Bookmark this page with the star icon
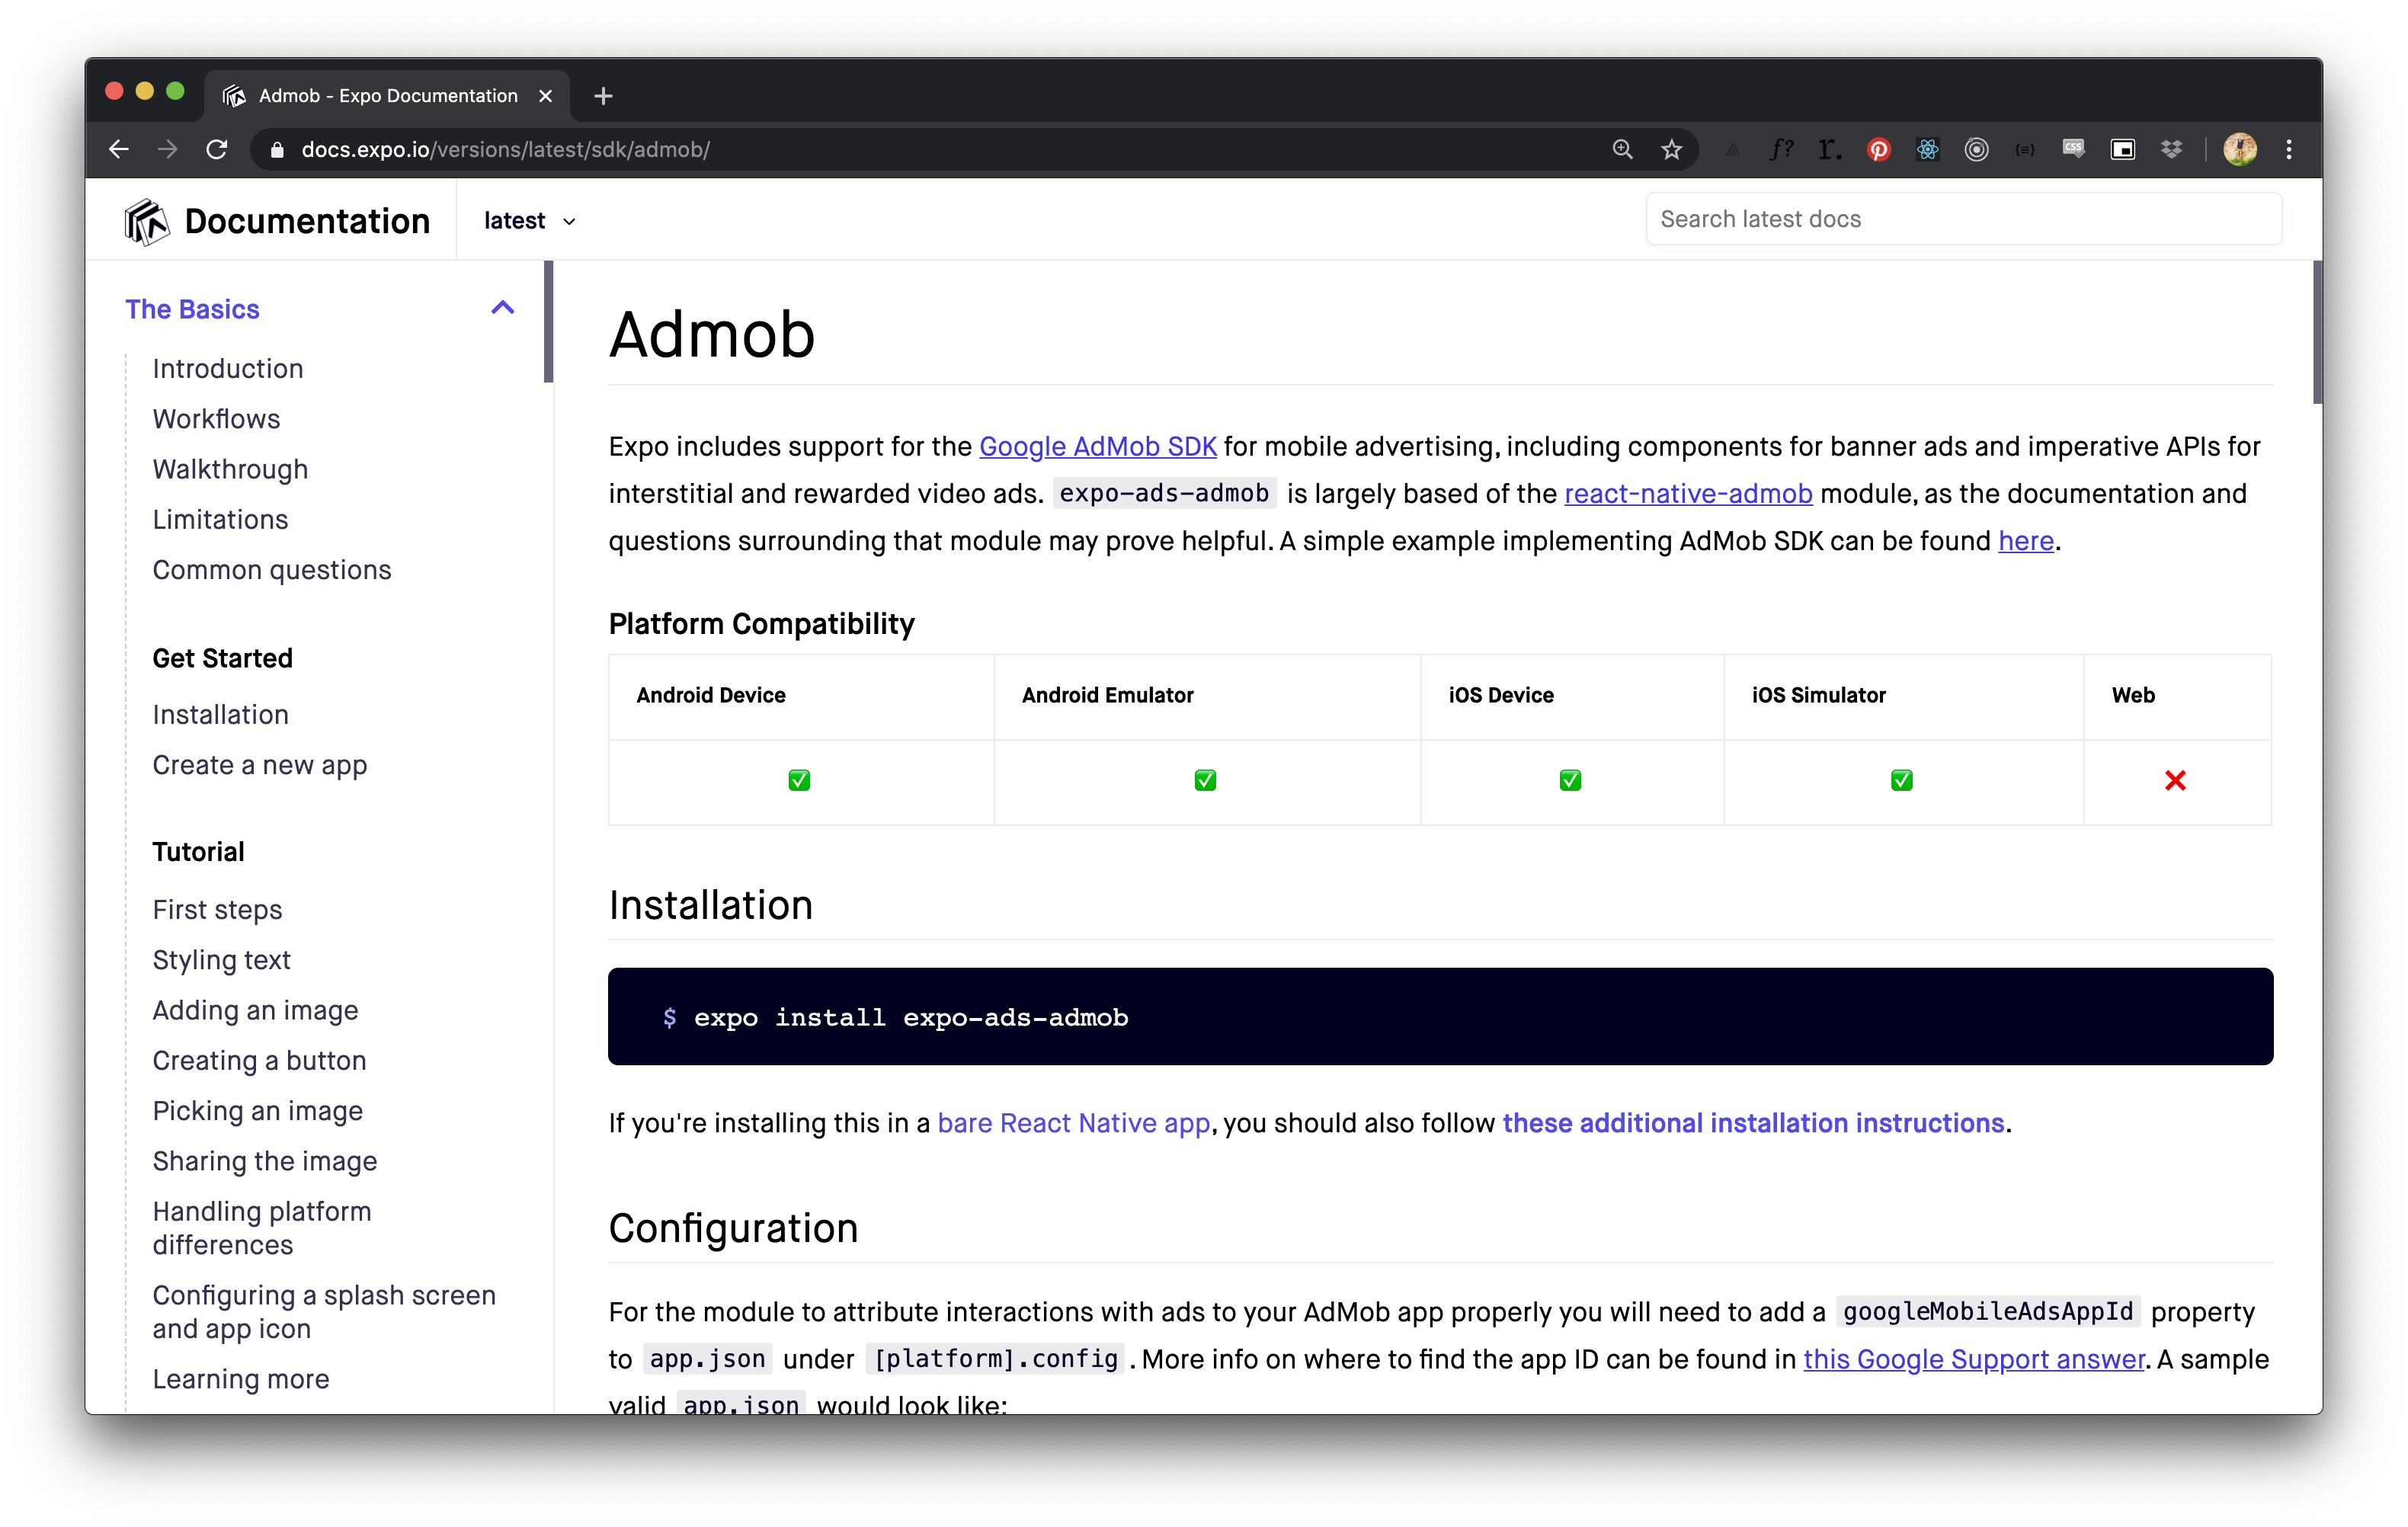 pyautogui.click(x=1671, y=149)
